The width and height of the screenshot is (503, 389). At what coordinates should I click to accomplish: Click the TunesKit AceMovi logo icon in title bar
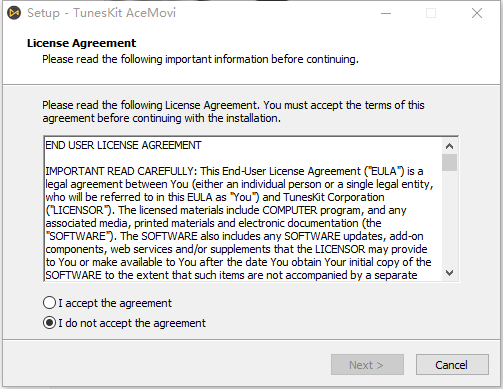(x=14, y=13)
